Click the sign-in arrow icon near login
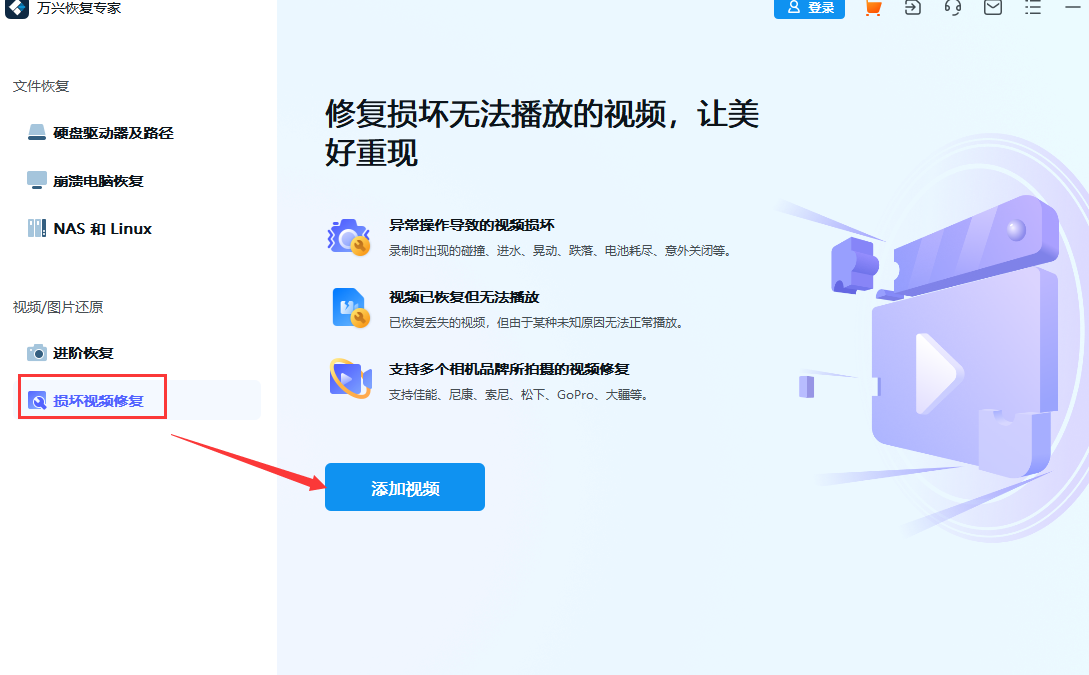 (x=912, y=9)
